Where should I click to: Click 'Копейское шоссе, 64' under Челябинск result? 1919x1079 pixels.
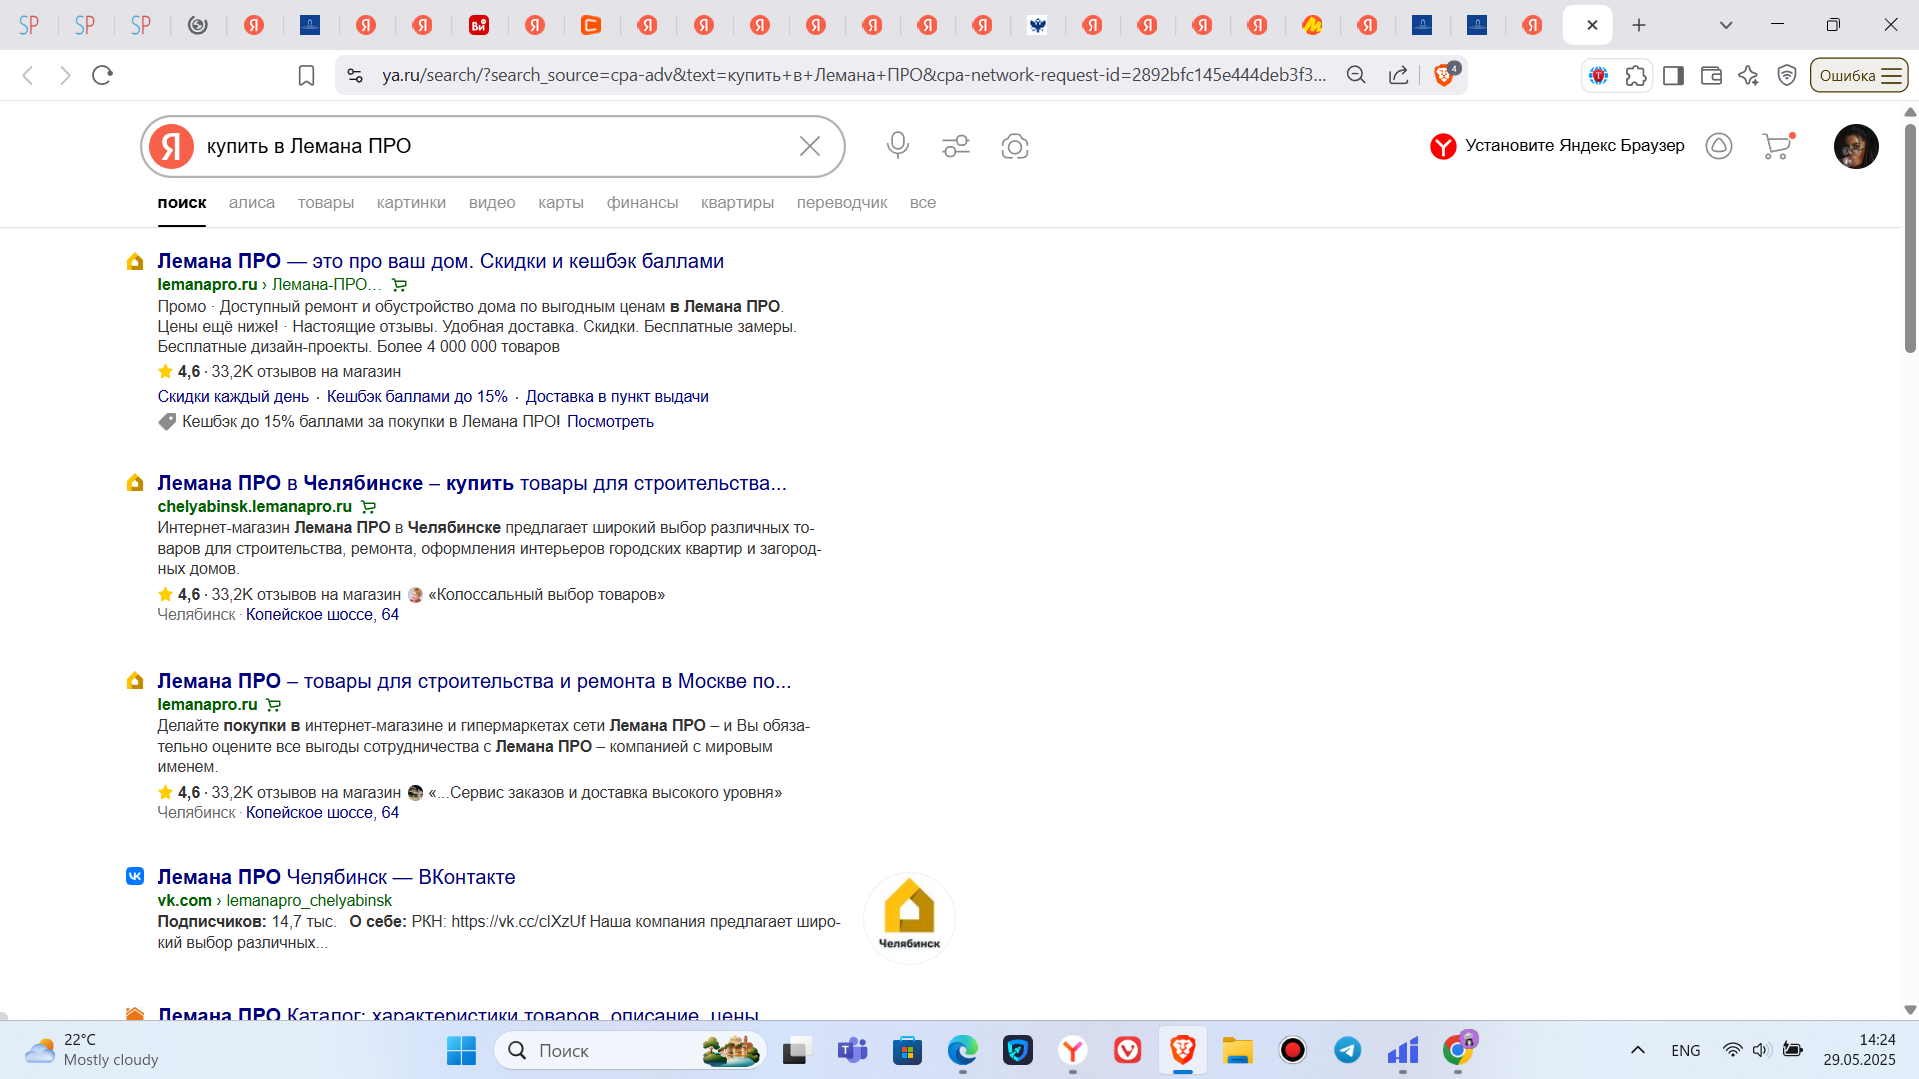click(x=322, y=614)
